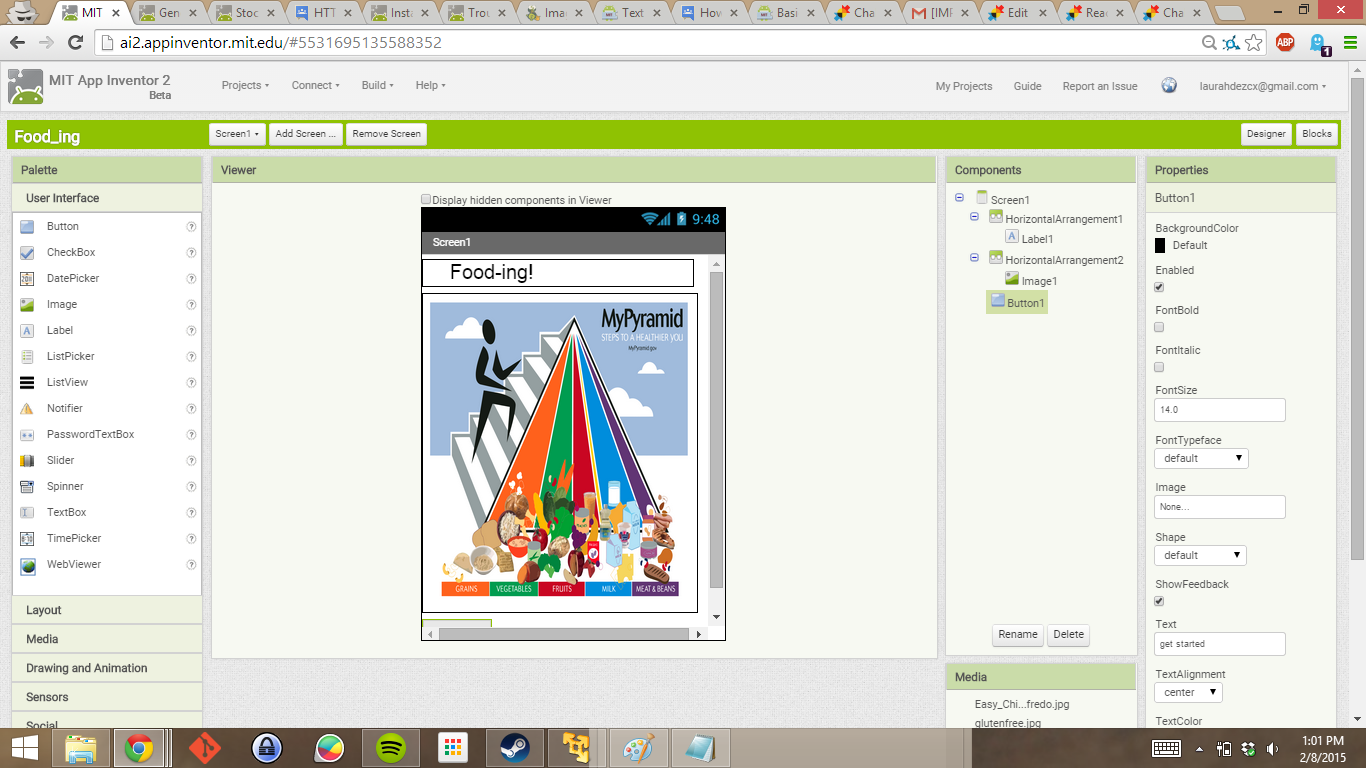Click the BackgroundColor black swatch
The width and height of the screenshot is (1366, 768).
click(x=1160, y=245)
